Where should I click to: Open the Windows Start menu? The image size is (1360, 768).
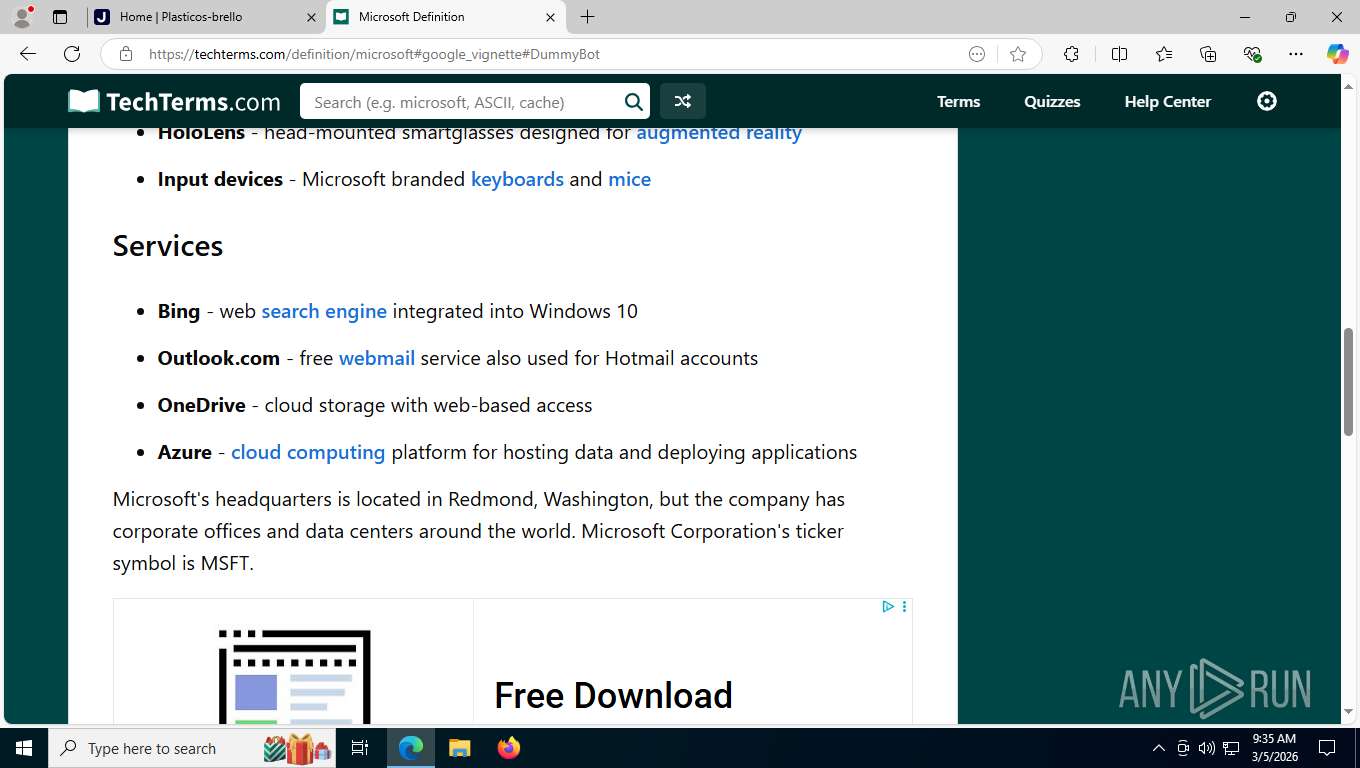(24, 748)
